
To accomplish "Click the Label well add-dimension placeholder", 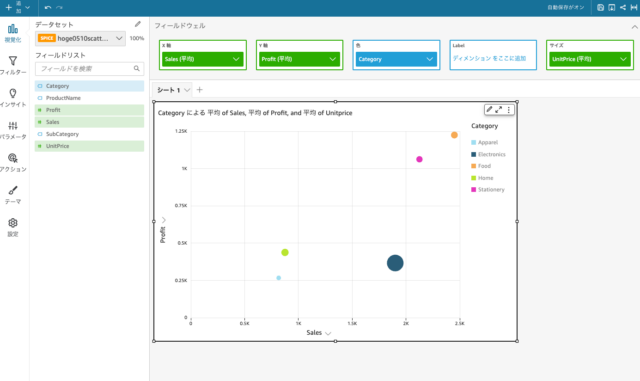I will [489, 58].
